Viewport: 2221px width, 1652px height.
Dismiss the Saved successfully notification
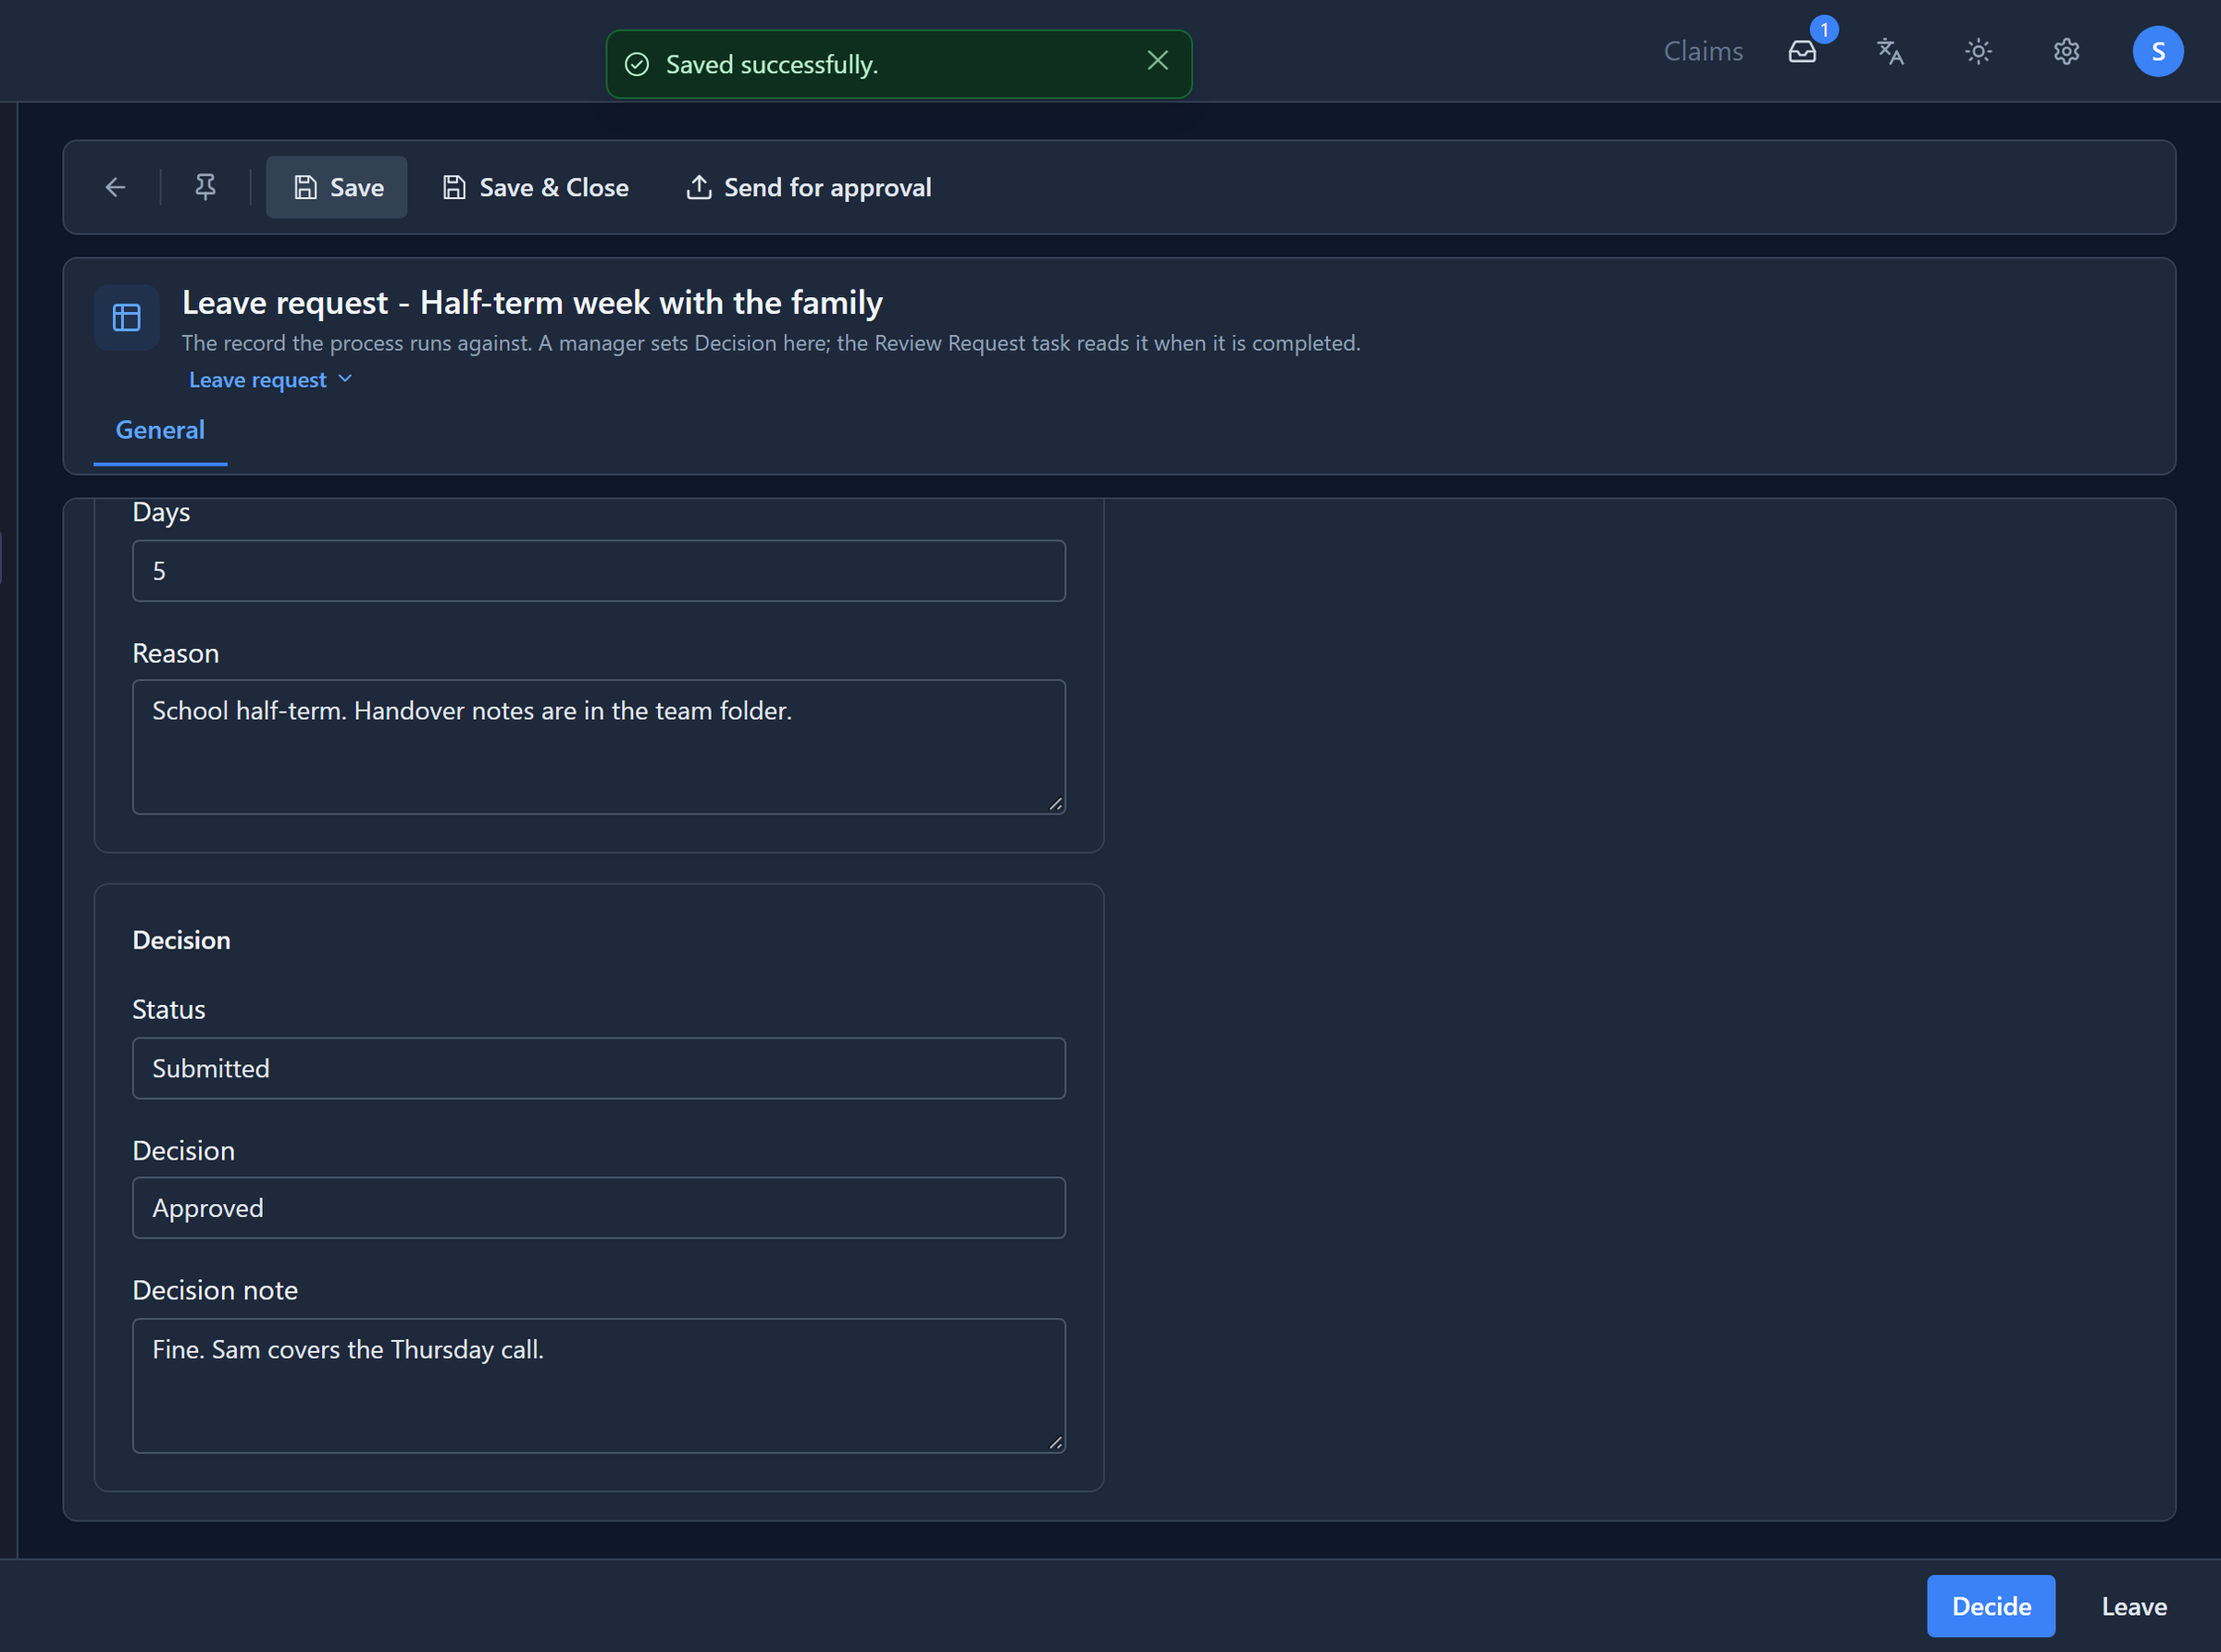point(1157,61)
